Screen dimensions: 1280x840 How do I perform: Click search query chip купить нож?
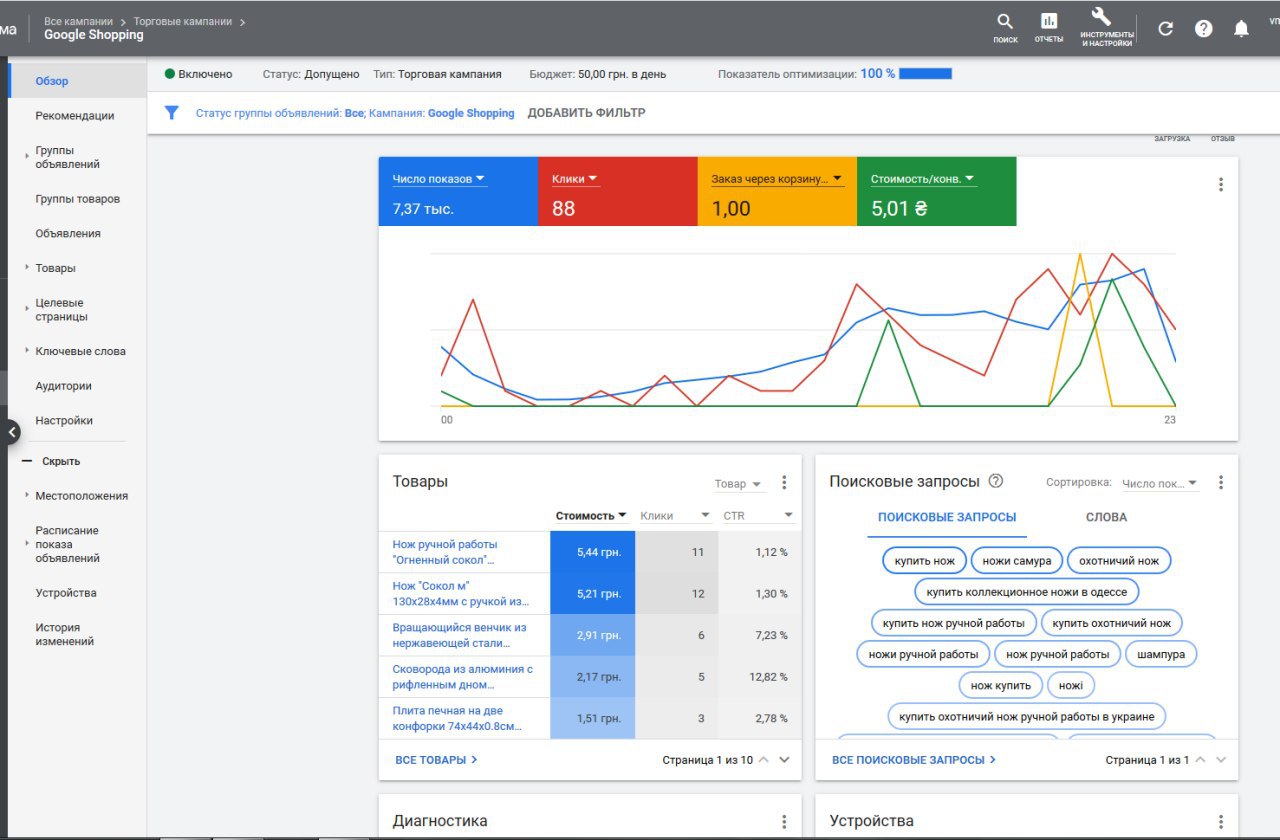click(926, 561)
